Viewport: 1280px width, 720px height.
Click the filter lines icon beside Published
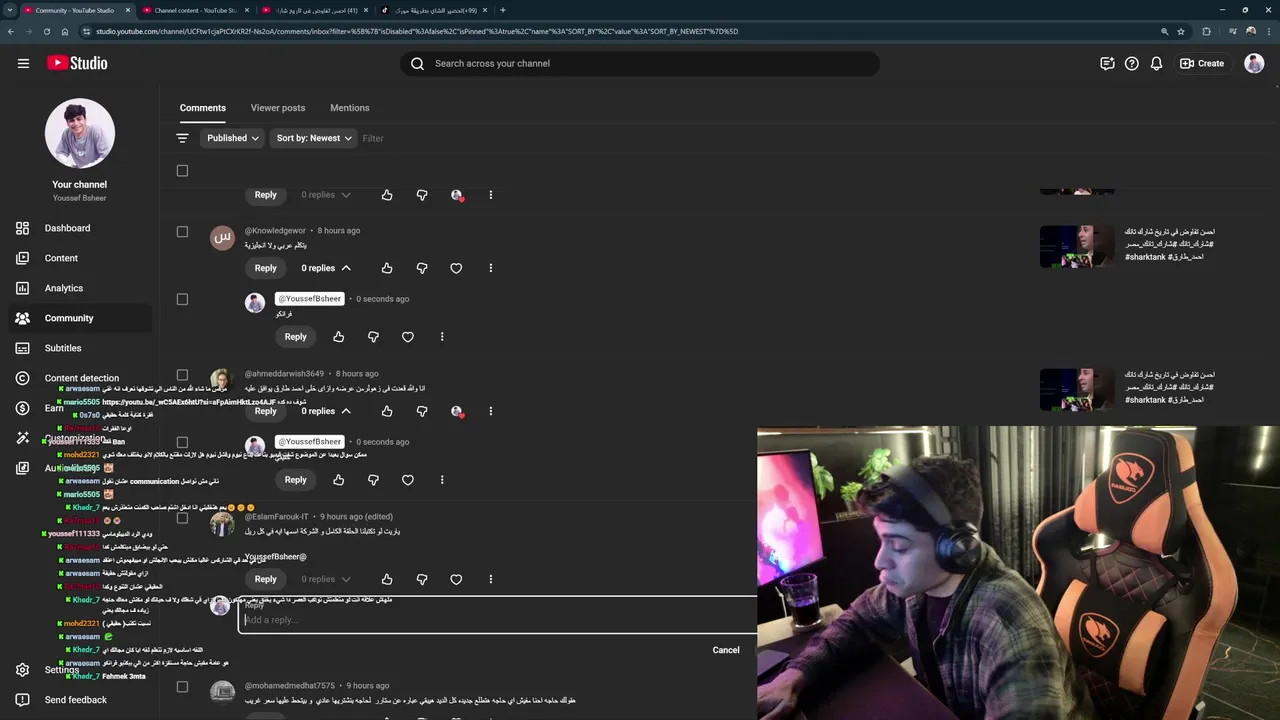click(182, 138)
